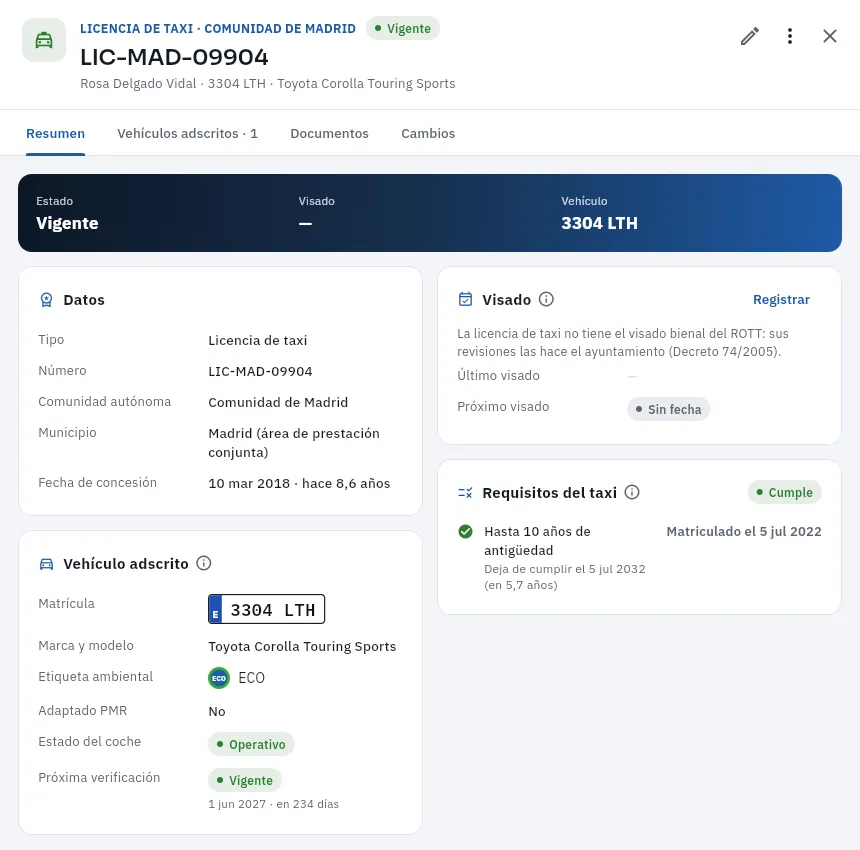The width and height of the screenshot is (860, 850).
Task: Click the Sin fecha pill
Action: click(x=669, y=409)
